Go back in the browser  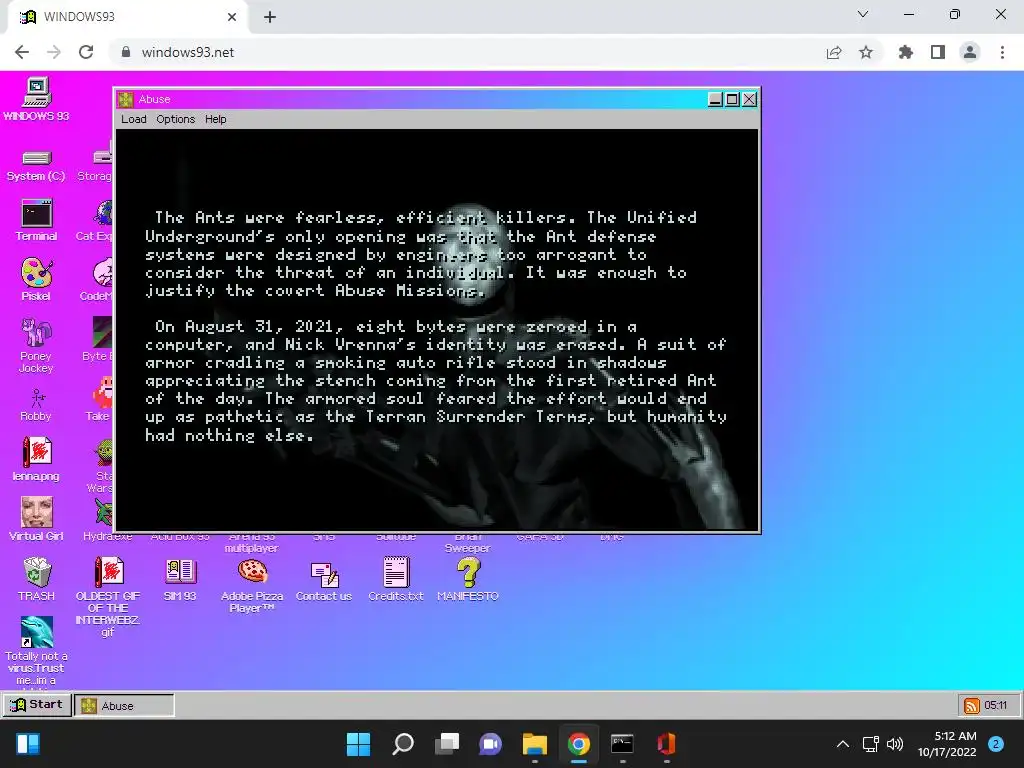pyautogui.click(x=22, y=52)
